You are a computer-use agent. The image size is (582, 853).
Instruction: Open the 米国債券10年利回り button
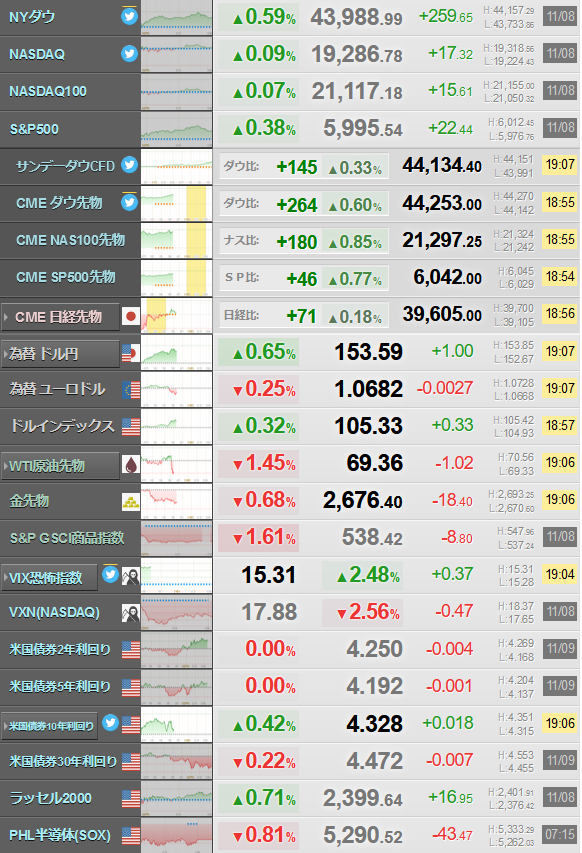49,726
